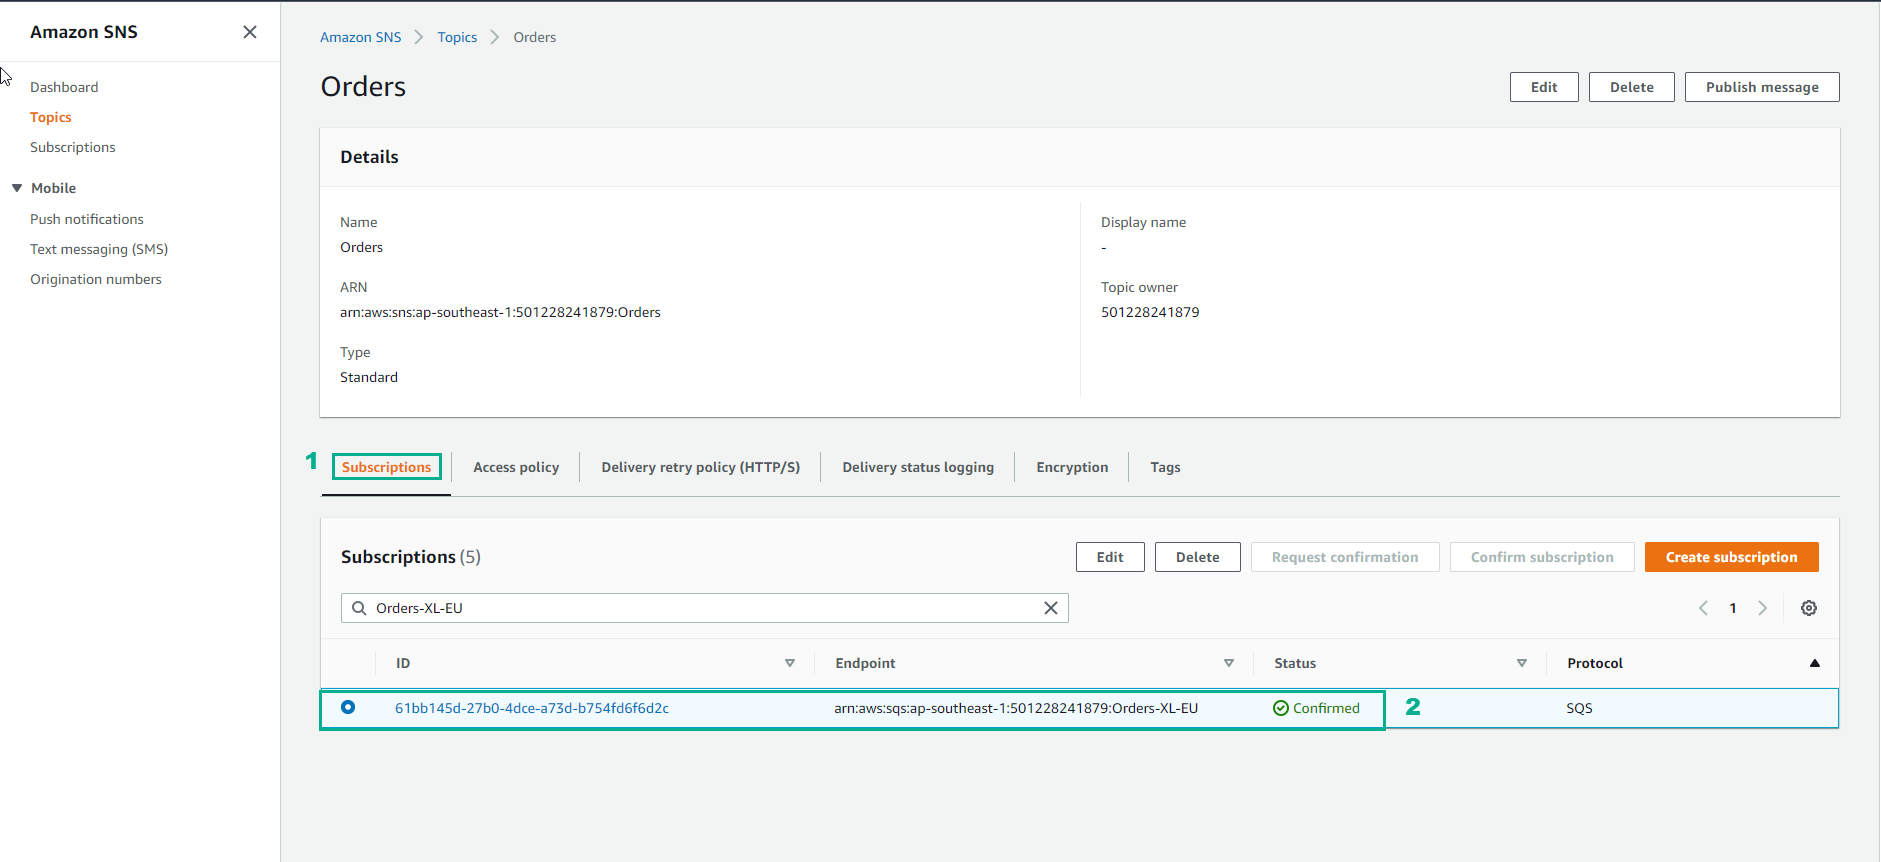Close the Amazon SNS navigation panel
This screenshot has width=1881, height=862.
[x=250, y=32]
